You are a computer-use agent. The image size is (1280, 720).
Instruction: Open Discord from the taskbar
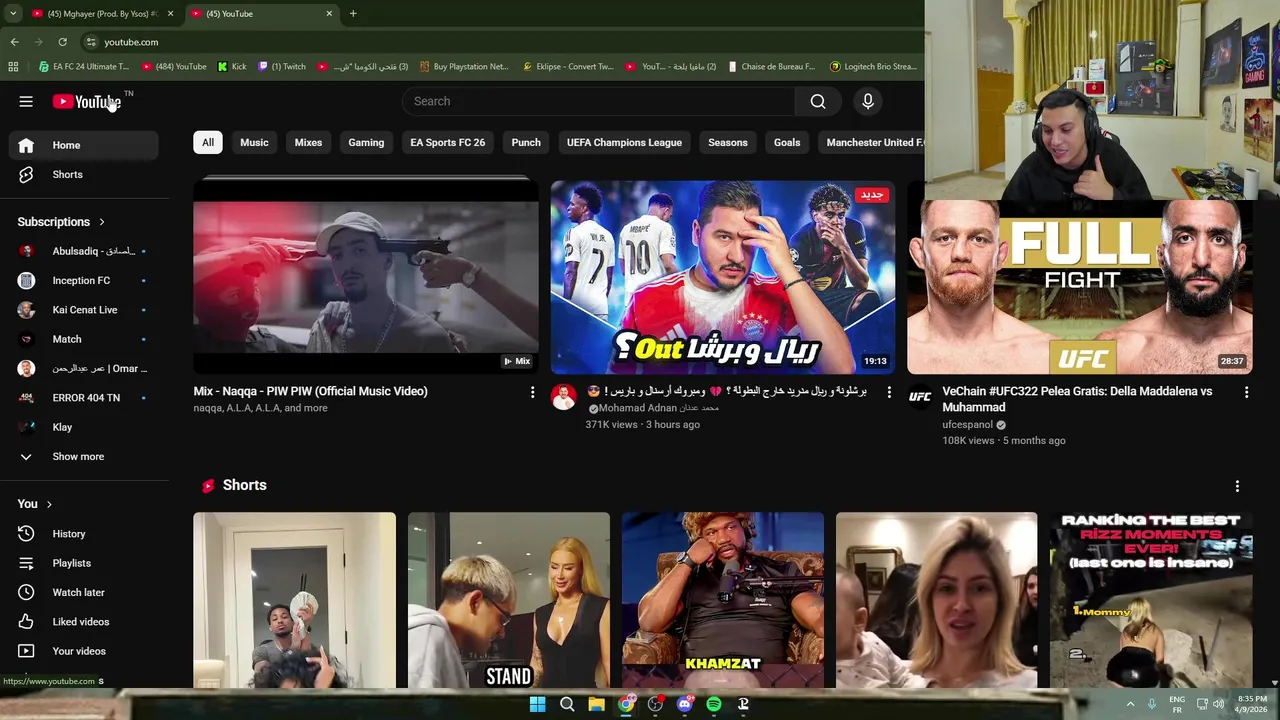685,704
